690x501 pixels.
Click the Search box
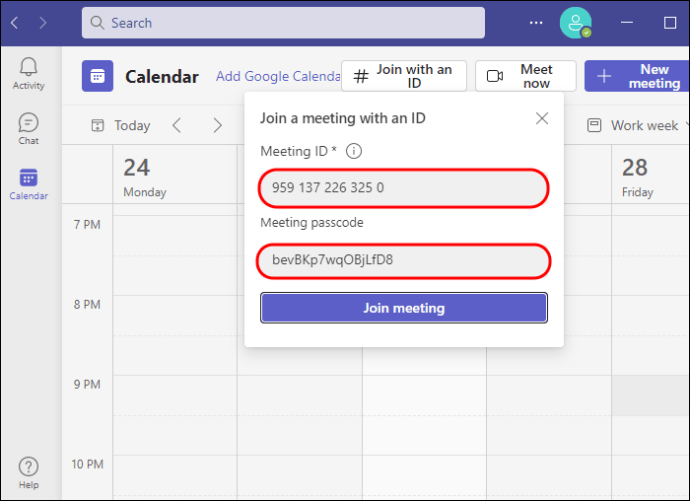point(283,22)
